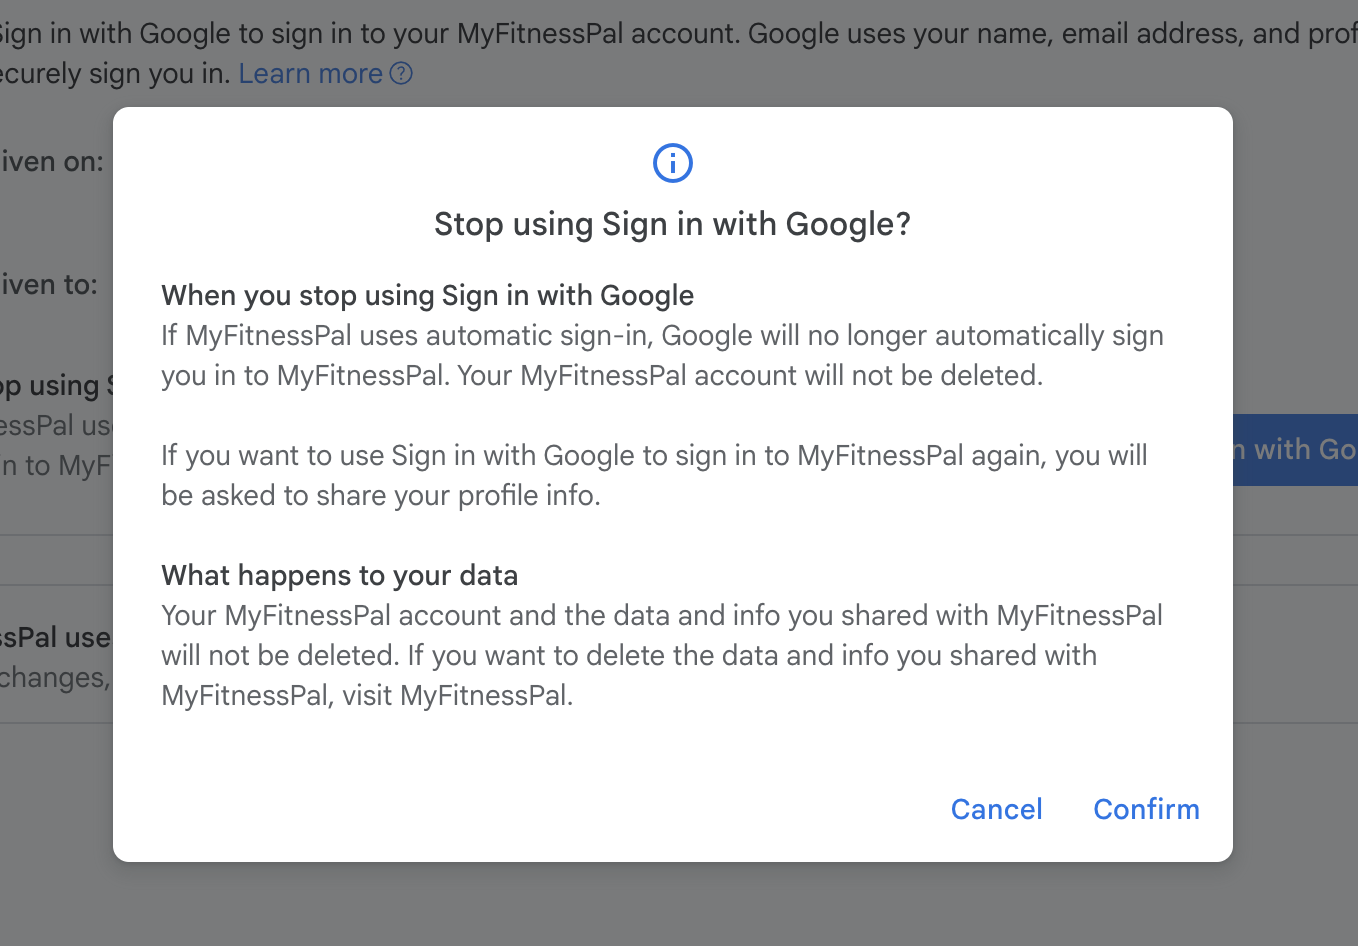Click the question mark icon beside Learn more

pyautogui.click(x=401, y=73)
